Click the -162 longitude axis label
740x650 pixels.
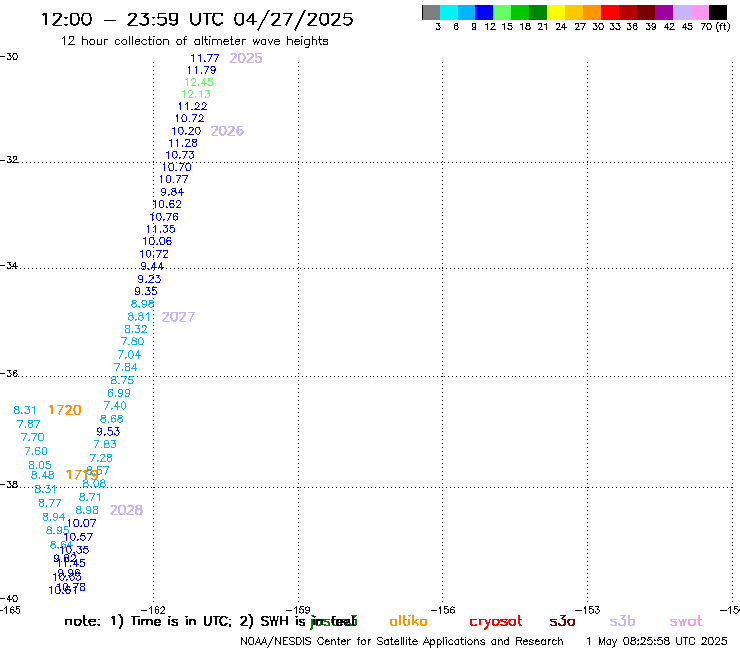pos(153,610)
